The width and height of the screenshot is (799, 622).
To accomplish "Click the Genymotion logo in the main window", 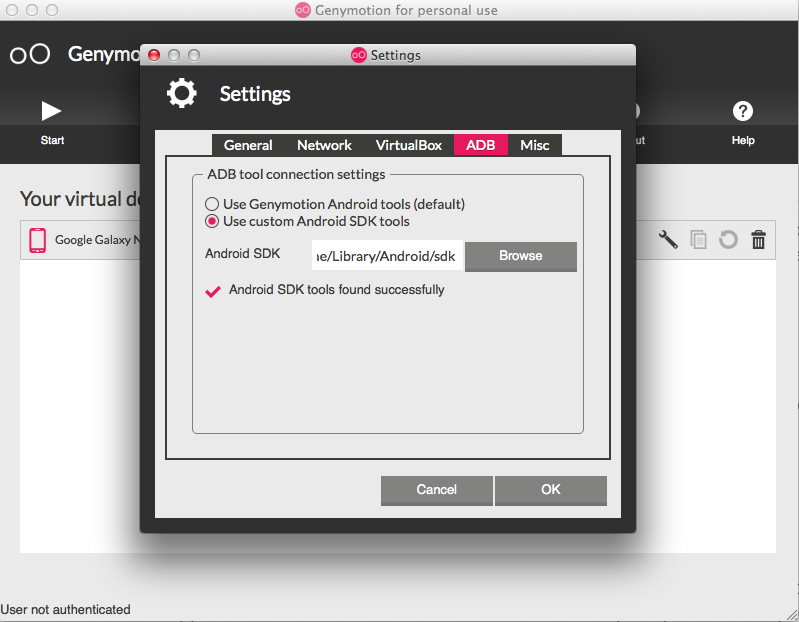I will pos(30,54).
